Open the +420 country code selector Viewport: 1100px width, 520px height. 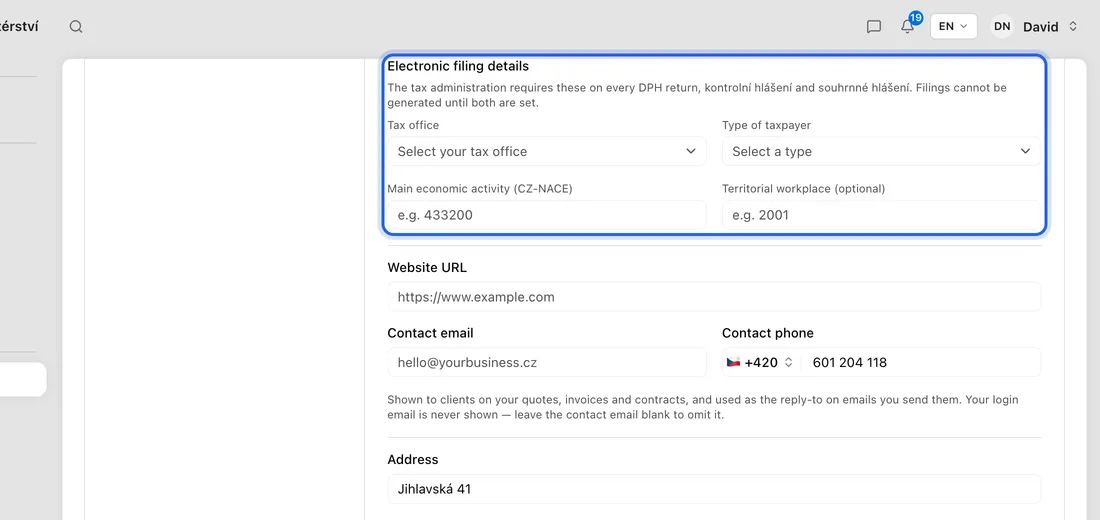tap(760, 363)
